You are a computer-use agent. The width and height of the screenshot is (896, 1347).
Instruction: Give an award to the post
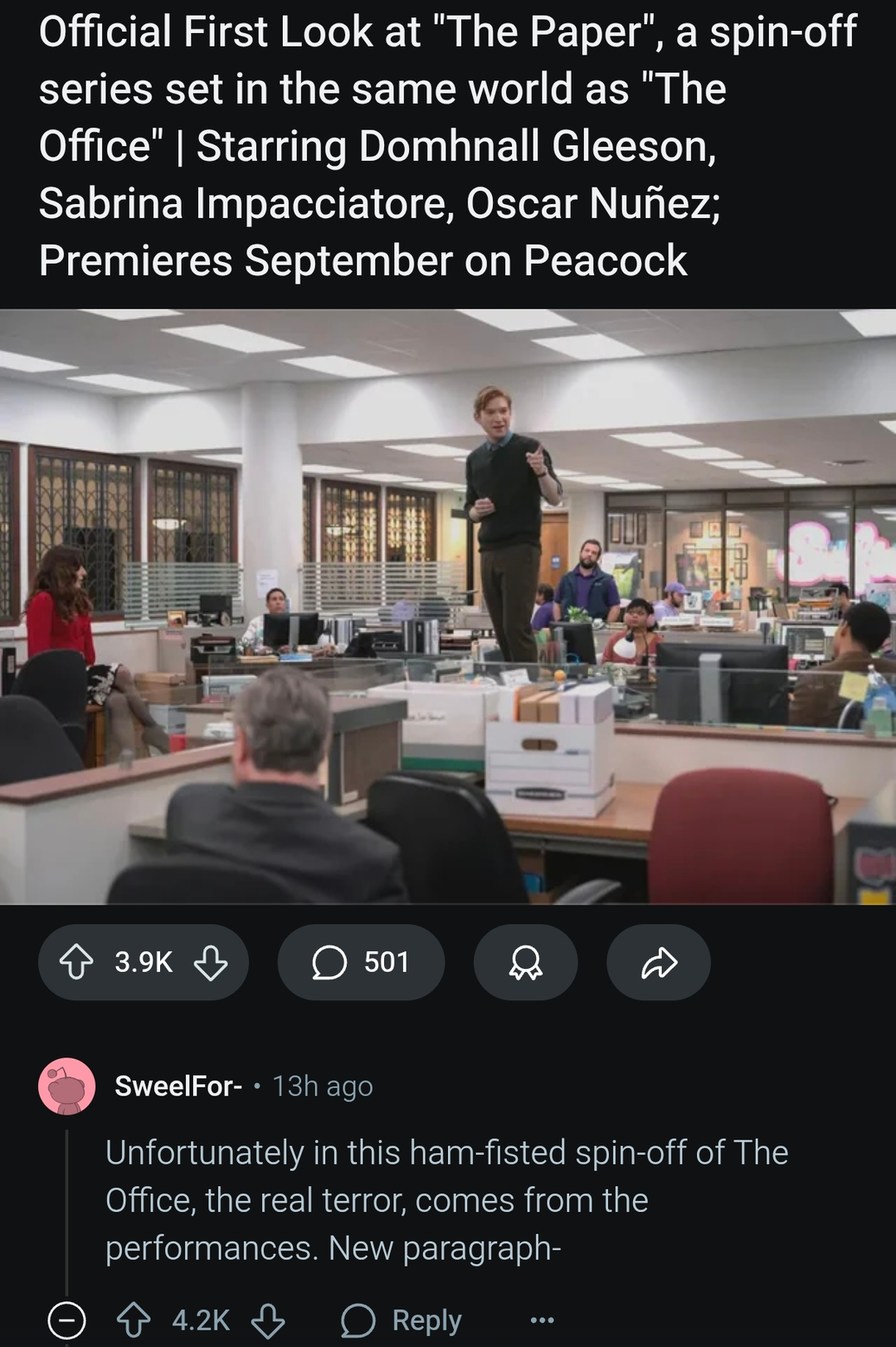click(525, 962)
